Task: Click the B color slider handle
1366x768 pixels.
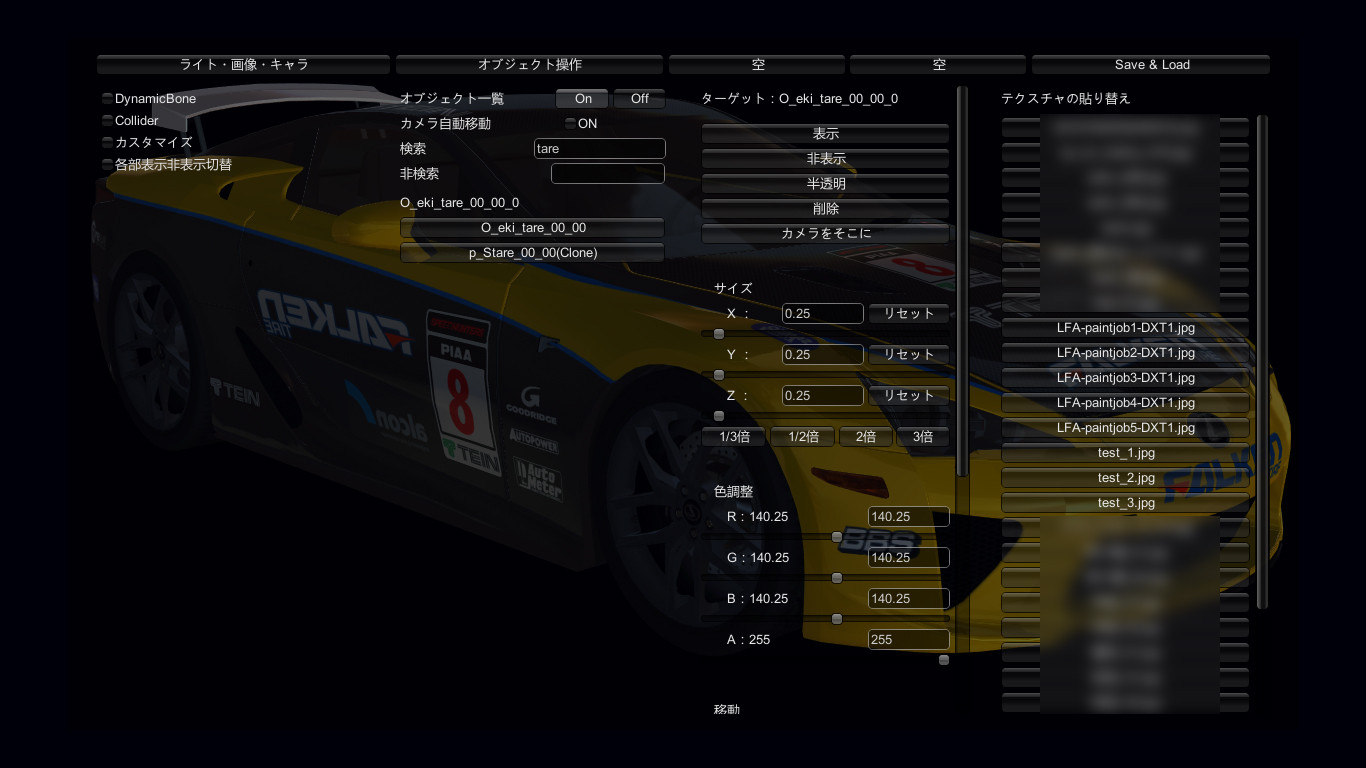Action: click(837, 619)
